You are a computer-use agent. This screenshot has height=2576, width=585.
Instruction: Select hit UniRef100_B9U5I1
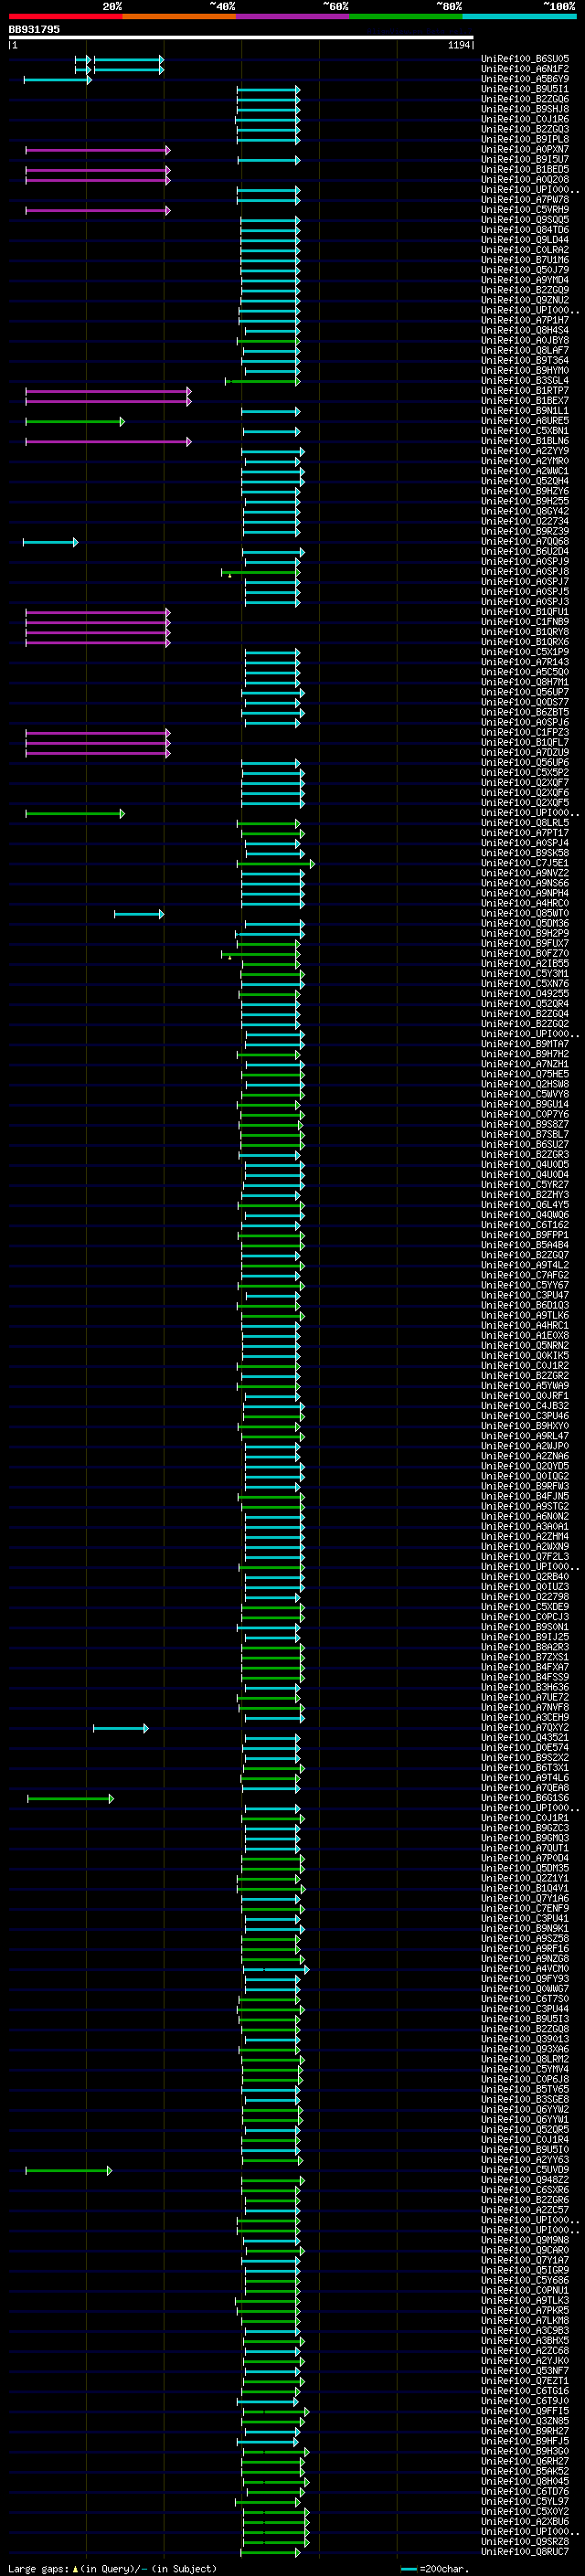[525, 89]
